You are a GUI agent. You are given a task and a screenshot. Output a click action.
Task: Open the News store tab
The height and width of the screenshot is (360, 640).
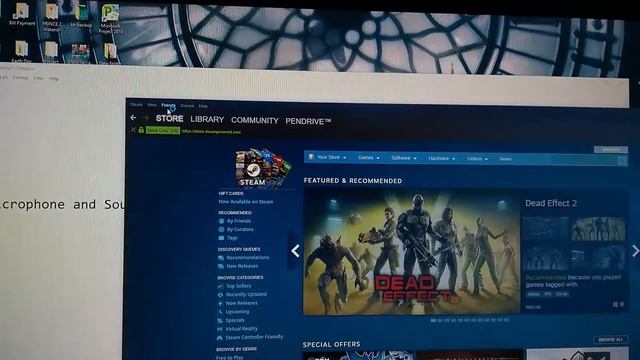(x=506, y=159)
